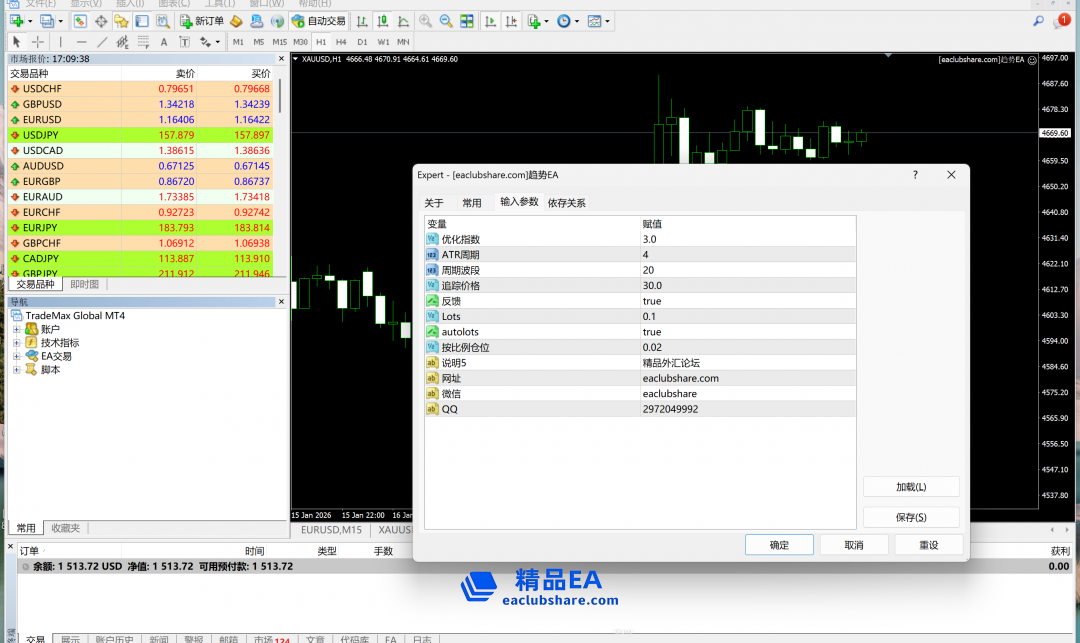1080x643 pixels.
Task: Select the text label 'A' drawing tool
Action: pyautogui.click(x=164, y=42)
